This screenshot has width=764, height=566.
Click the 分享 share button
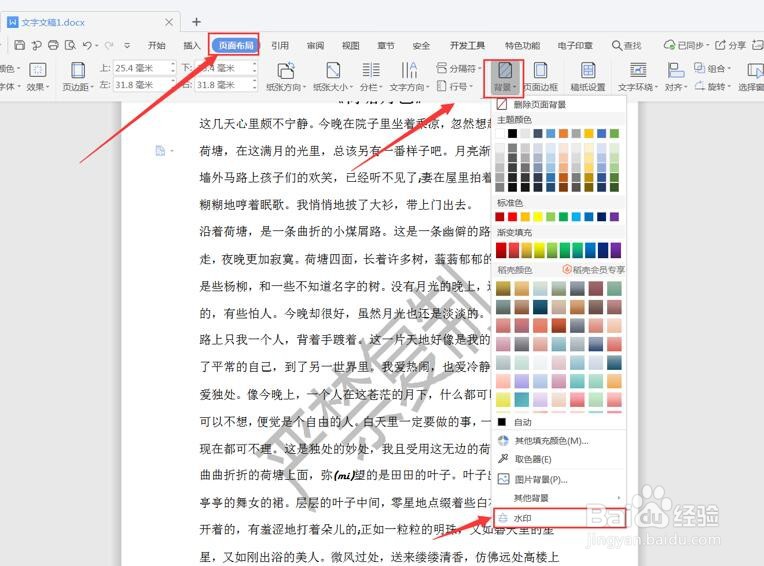[730, 45]
